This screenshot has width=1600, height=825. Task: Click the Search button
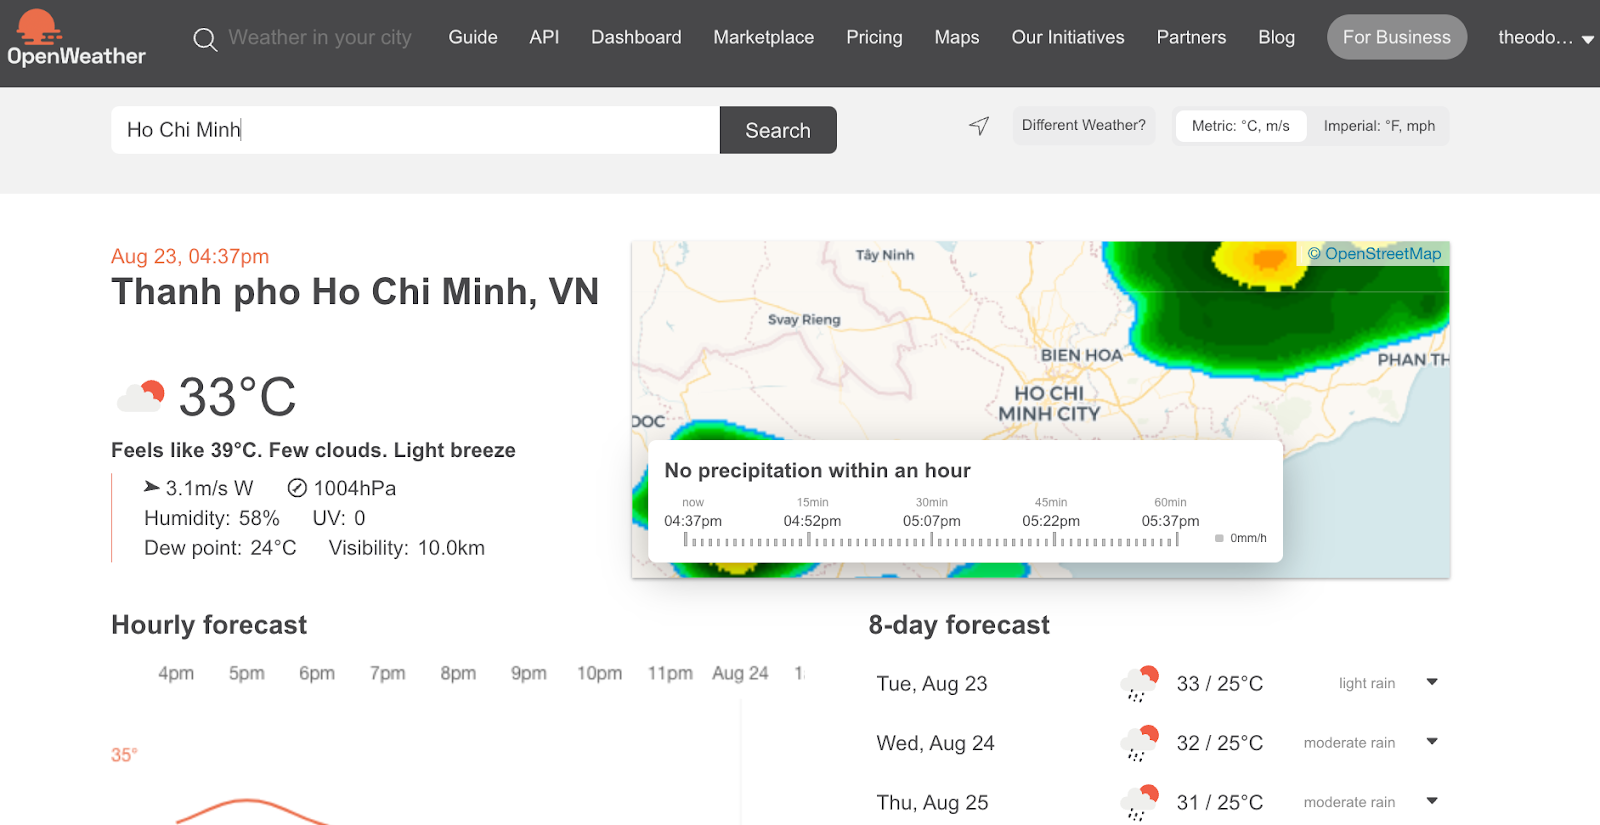[778, 130]
